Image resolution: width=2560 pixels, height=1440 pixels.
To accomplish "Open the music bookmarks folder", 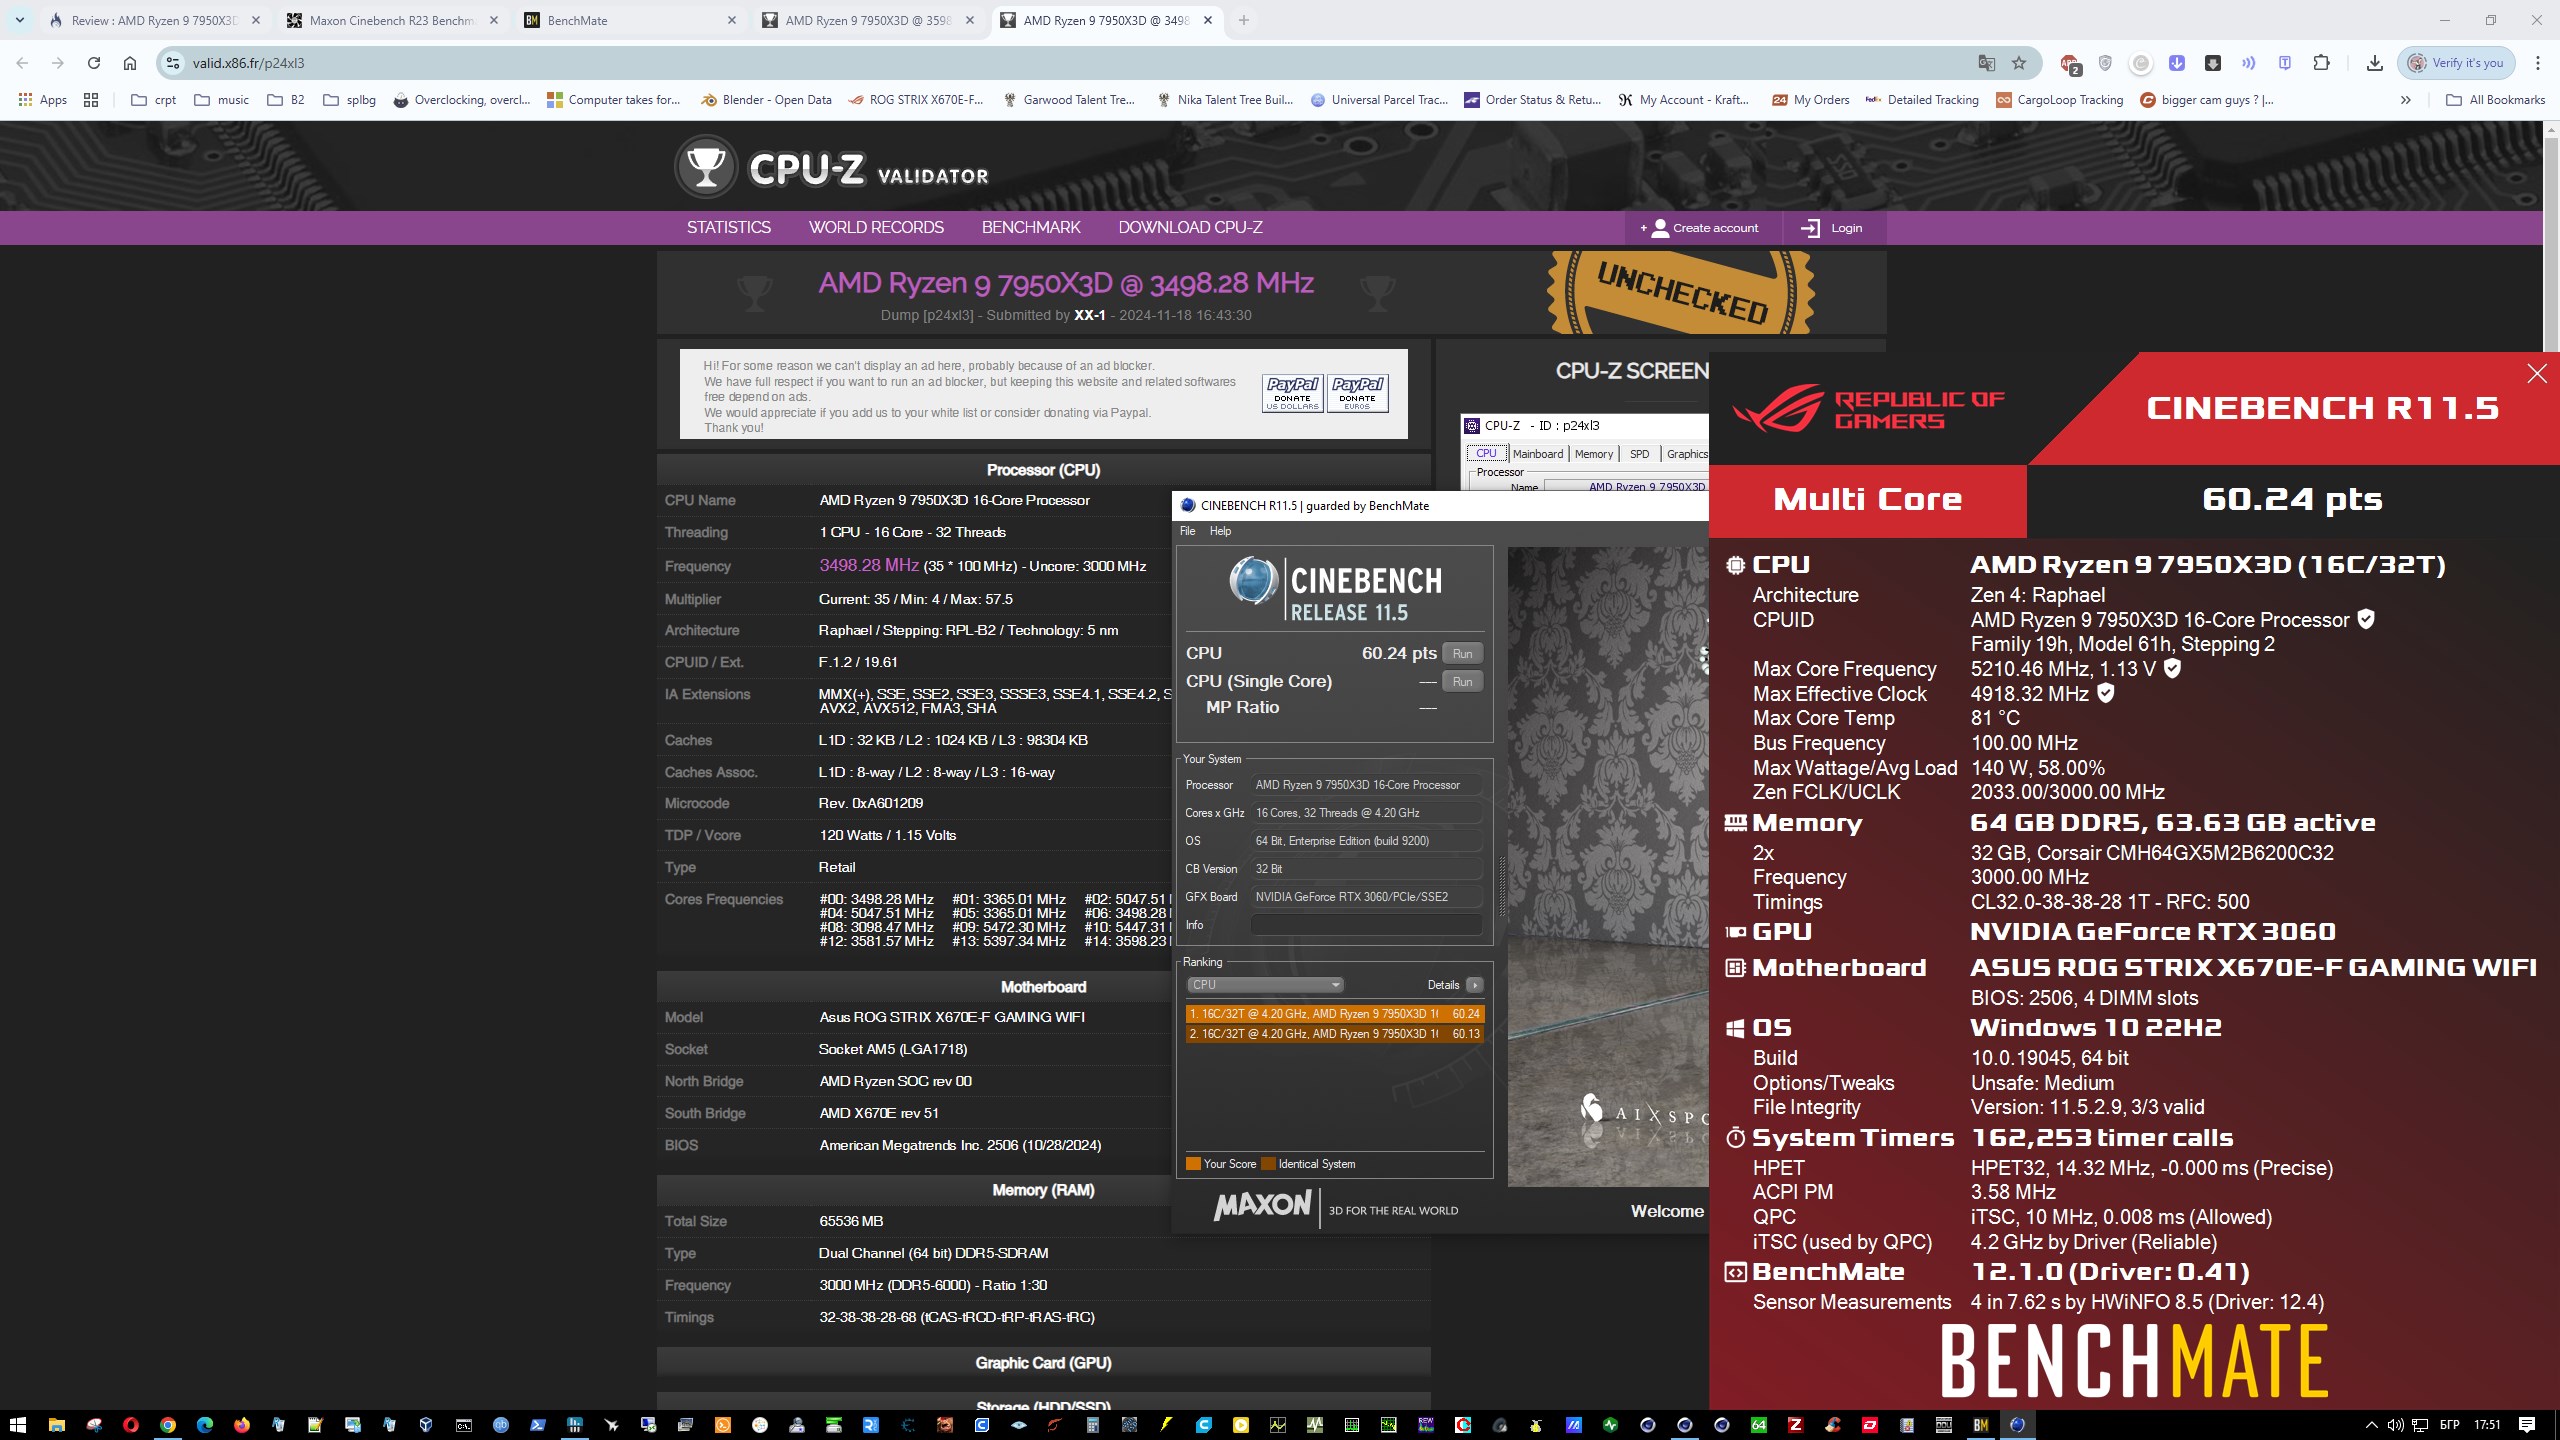I will [x=221, y=100].
